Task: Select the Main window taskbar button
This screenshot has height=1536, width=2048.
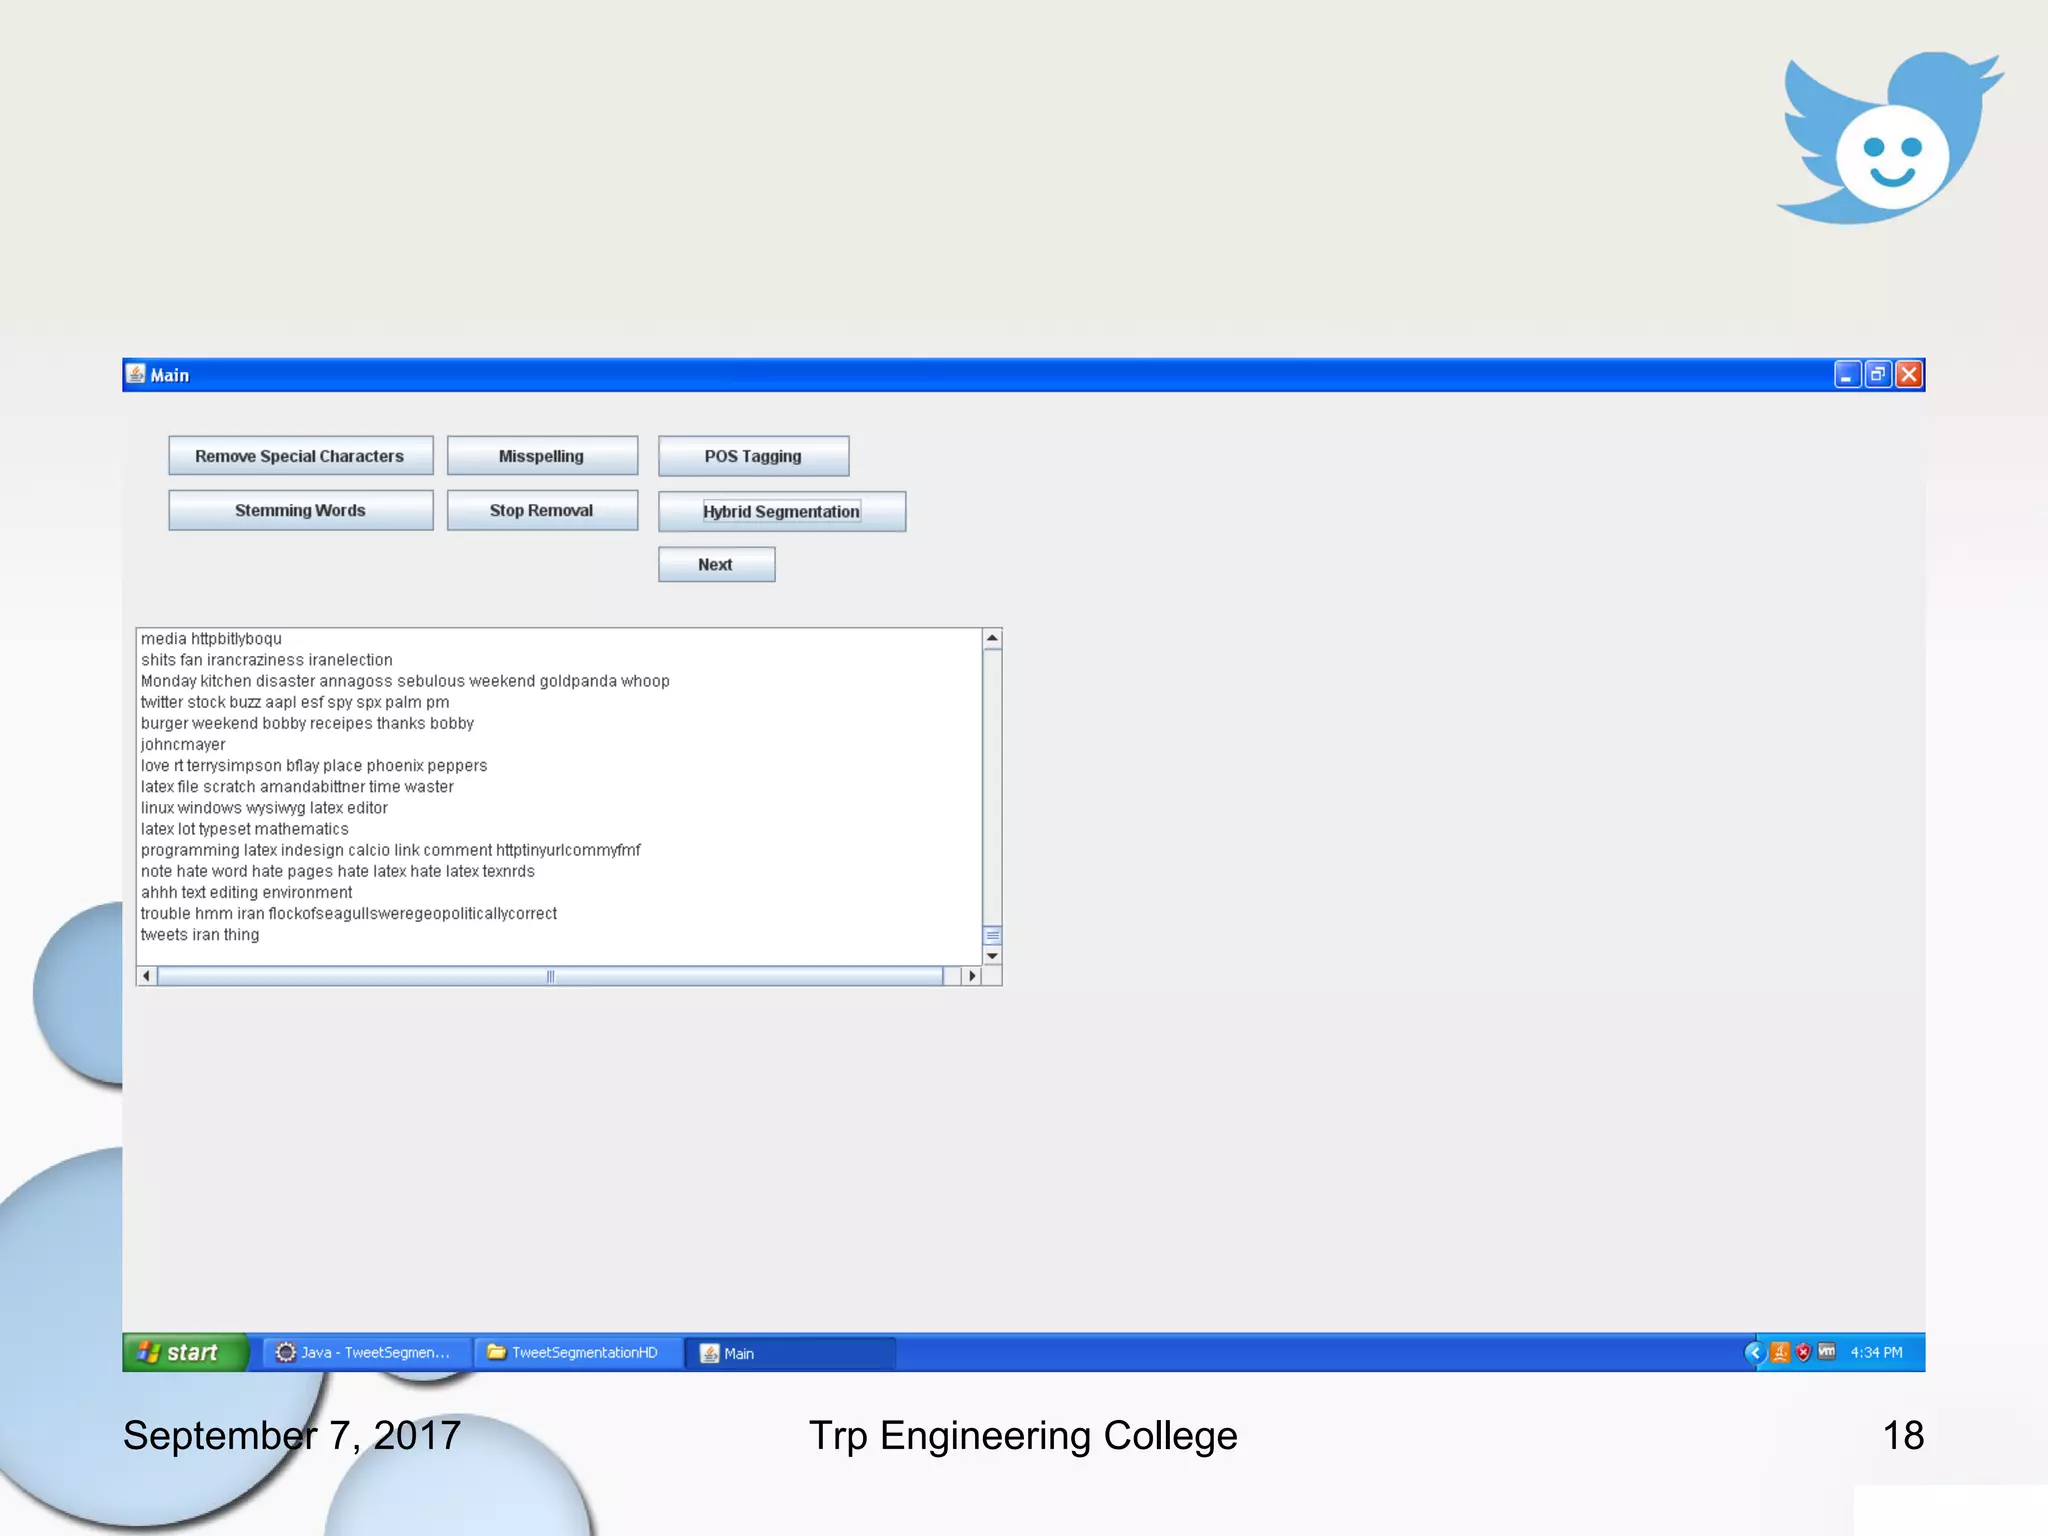Action: [788, 1353]
